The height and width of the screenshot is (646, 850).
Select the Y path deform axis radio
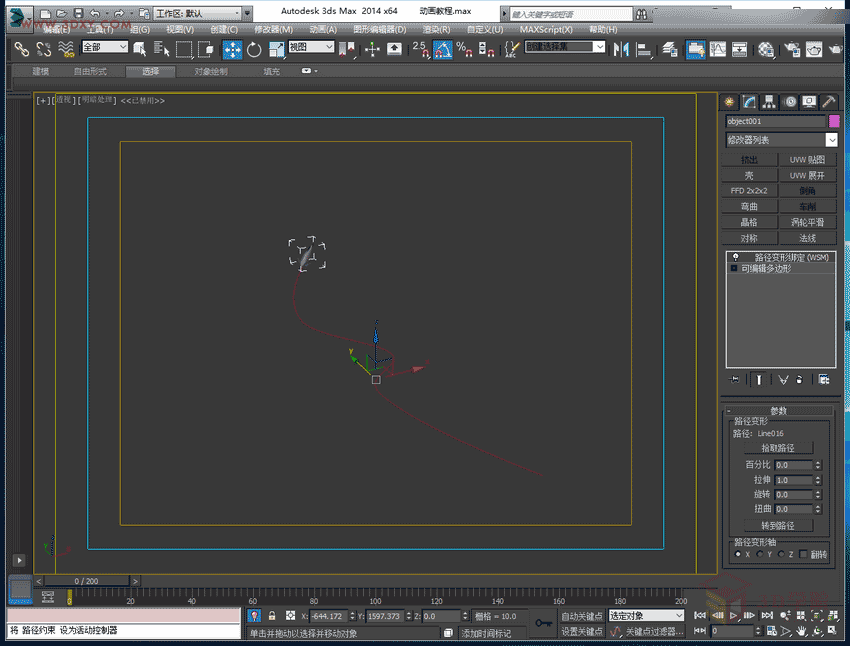(x=759, y=554)
